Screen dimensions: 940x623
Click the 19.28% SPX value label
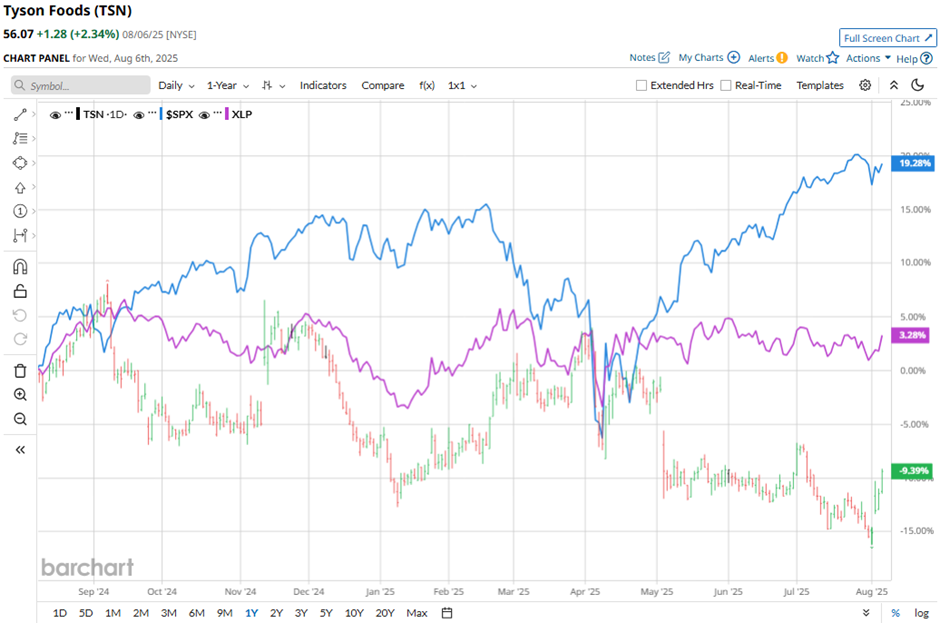click(912, 163)
